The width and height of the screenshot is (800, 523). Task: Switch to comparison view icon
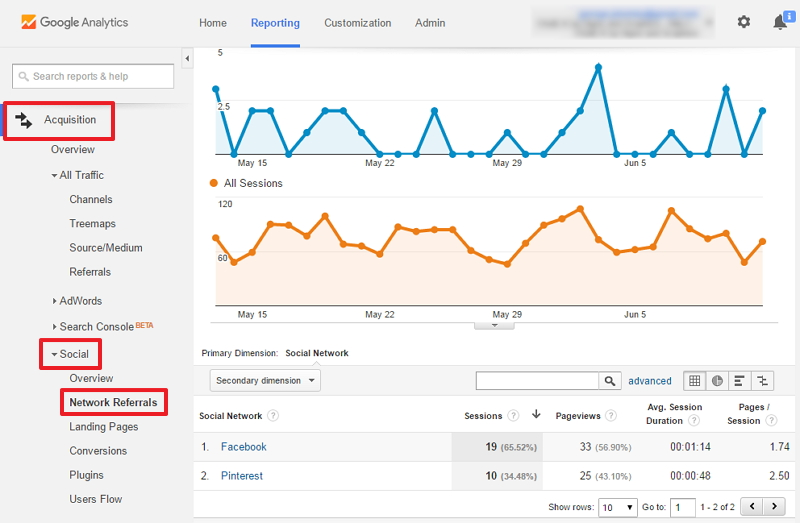pyautogui.click(x=762, y=381)
